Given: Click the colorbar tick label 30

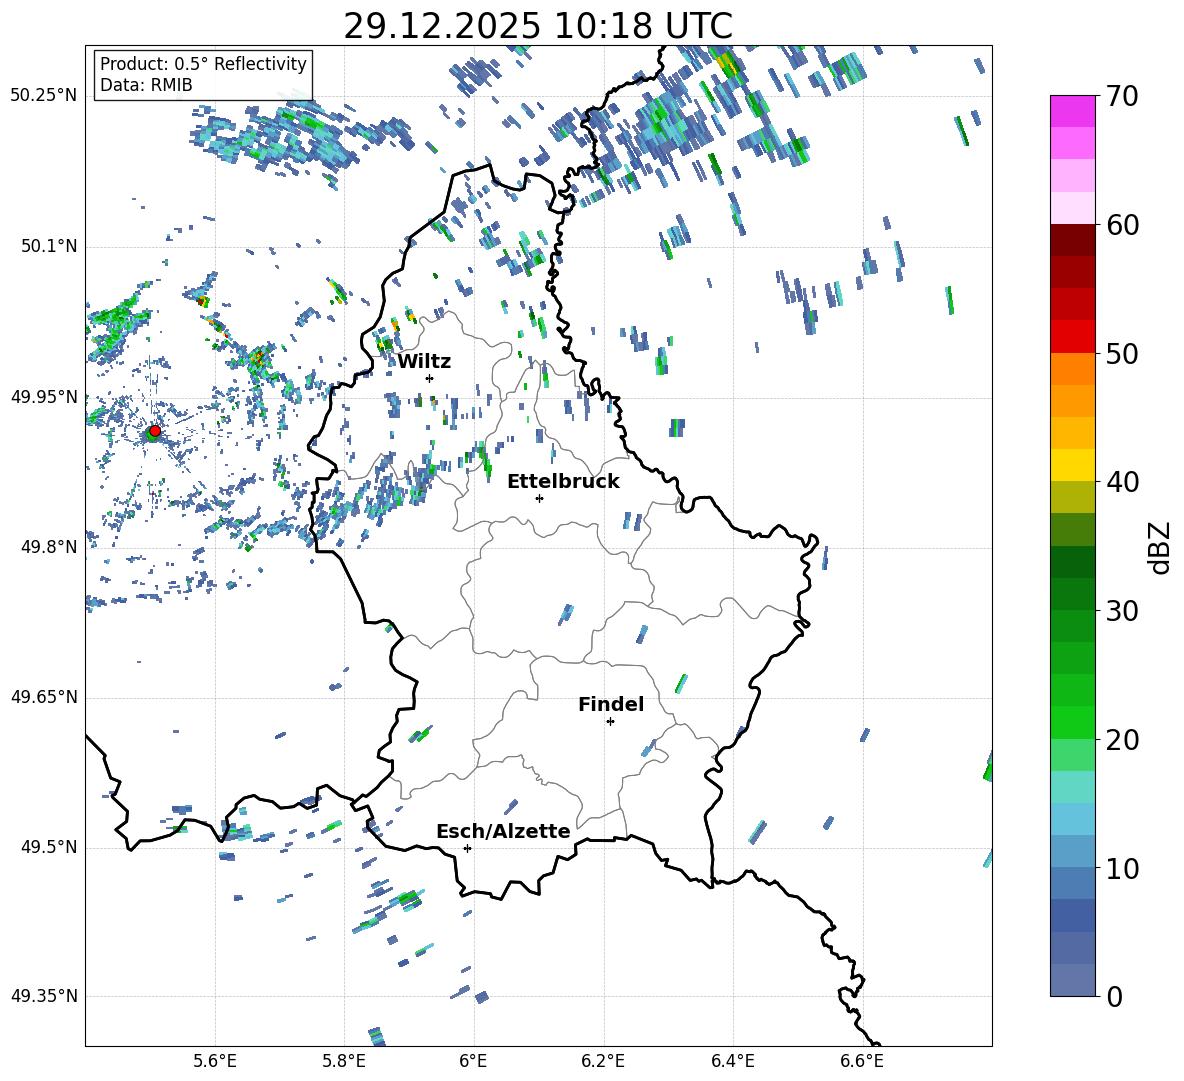Looking at the screenshot, I should 1122,611.
